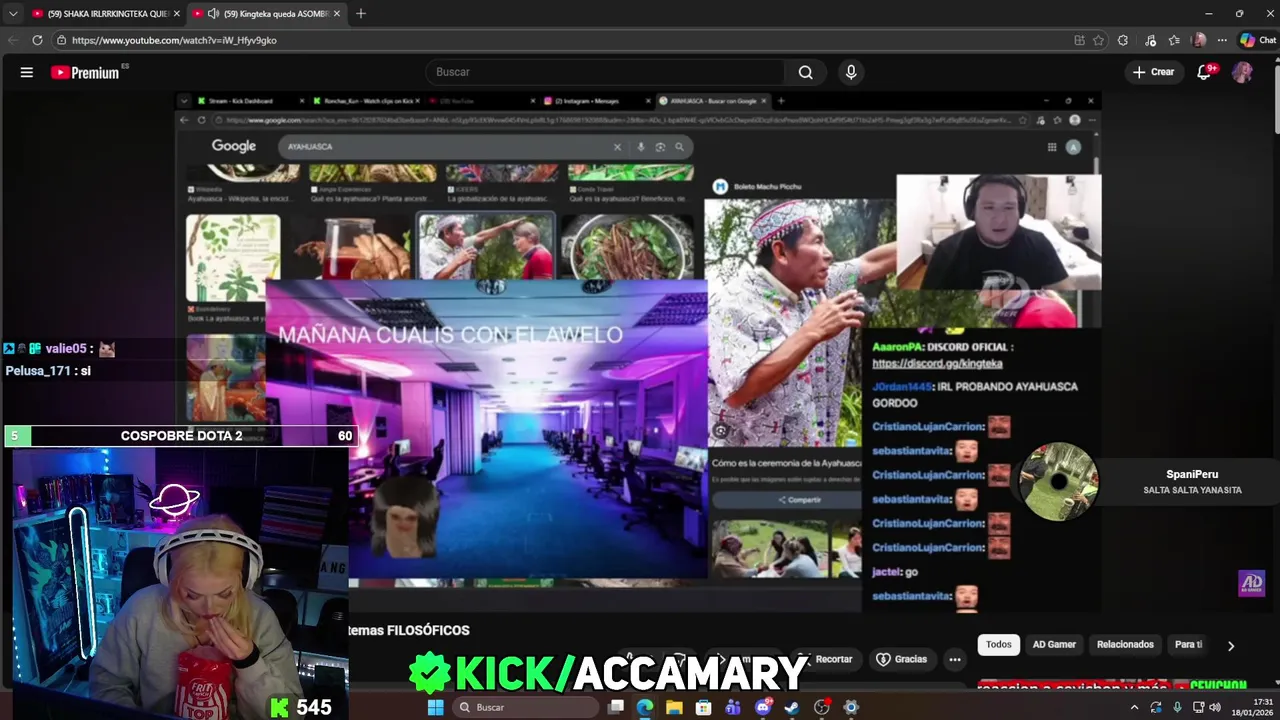Click the video player area

pyautogui.click(x=640, y=350)
